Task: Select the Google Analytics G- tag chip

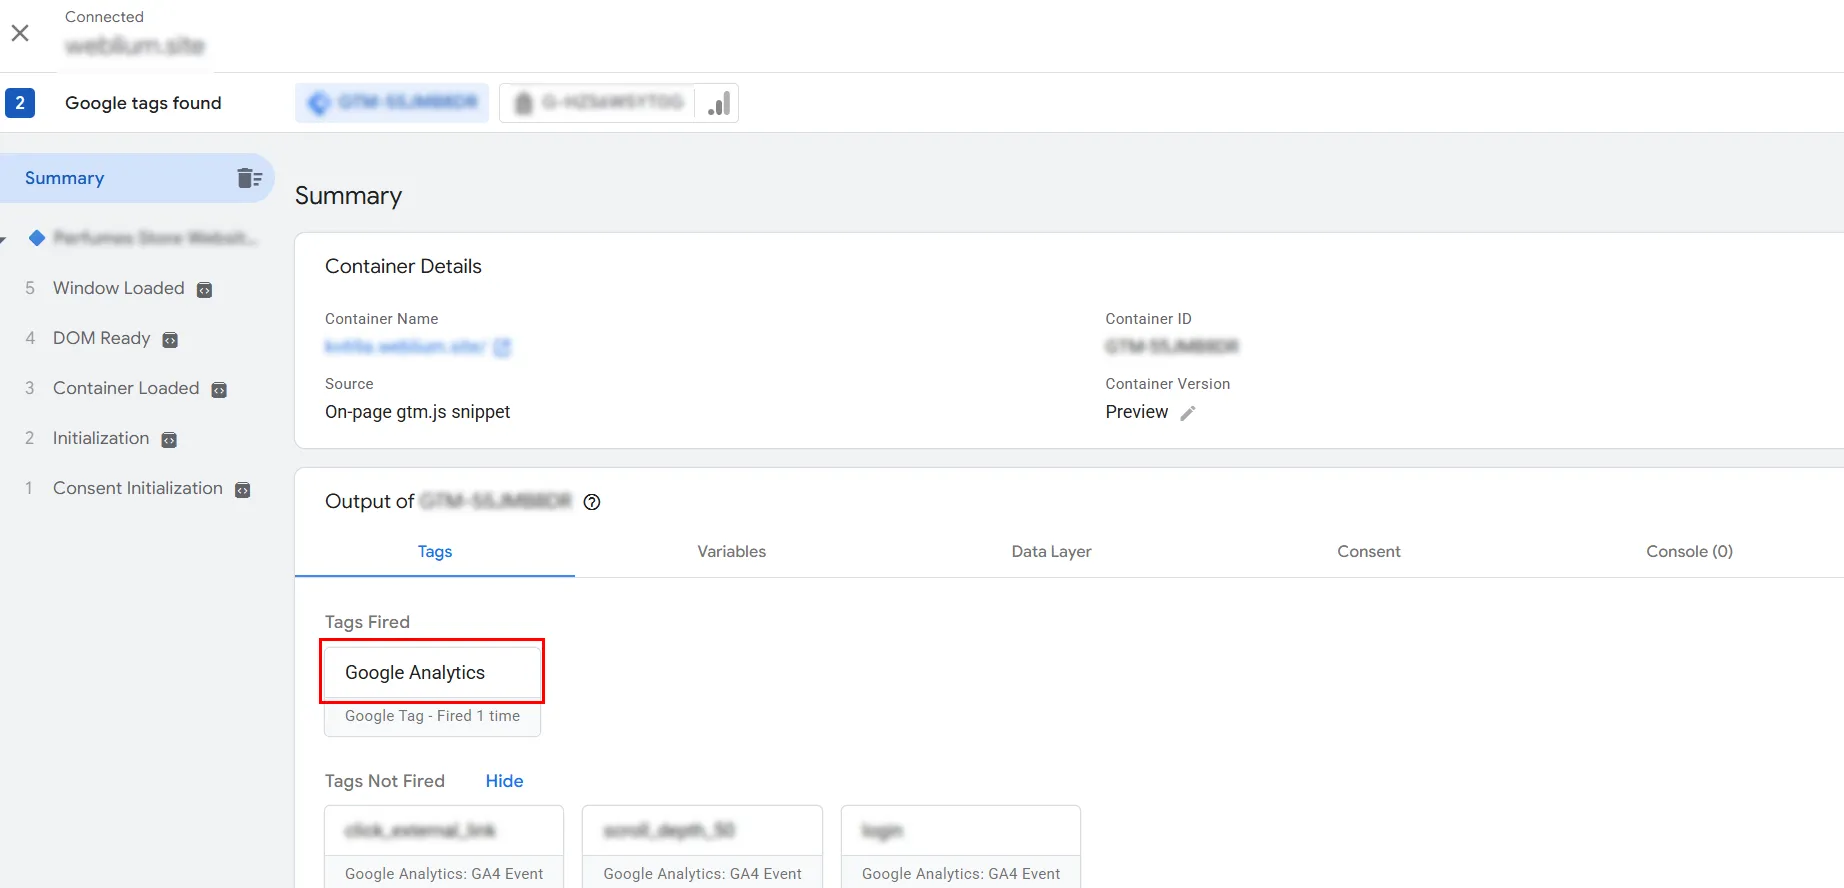Action: pyautogui.click(x=600, y=103)
